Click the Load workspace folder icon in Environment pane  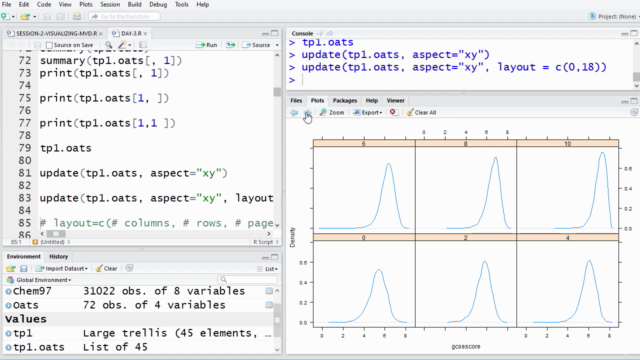pyautogui.click(x=11, y=269)
